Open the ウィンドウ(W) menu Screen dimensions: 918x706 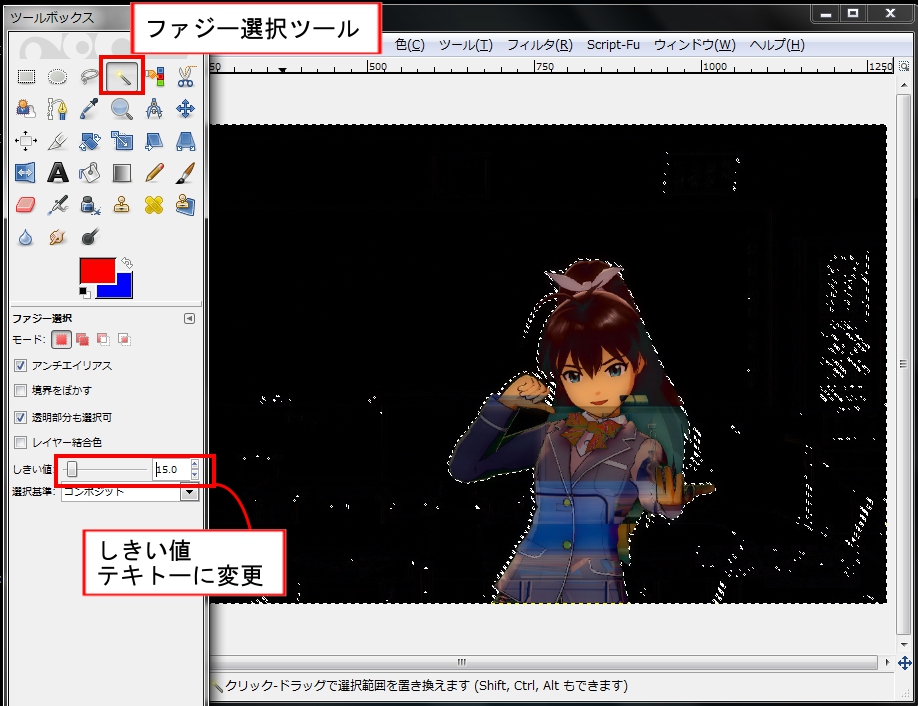tap(694, 45)
